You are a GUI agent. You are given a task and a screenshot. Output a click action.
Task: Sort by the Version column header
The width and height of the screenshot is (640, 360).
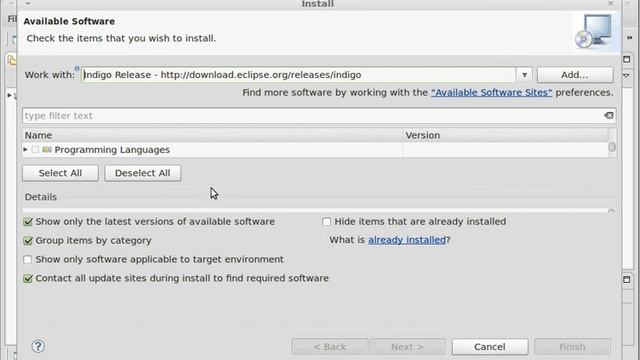(x=505, y=135)
